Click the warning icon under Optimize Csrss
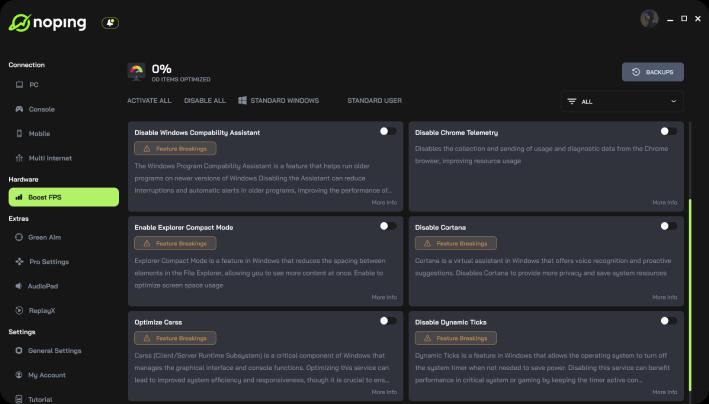709x404 pixels. pyautogui.click(x=147, y=338)
